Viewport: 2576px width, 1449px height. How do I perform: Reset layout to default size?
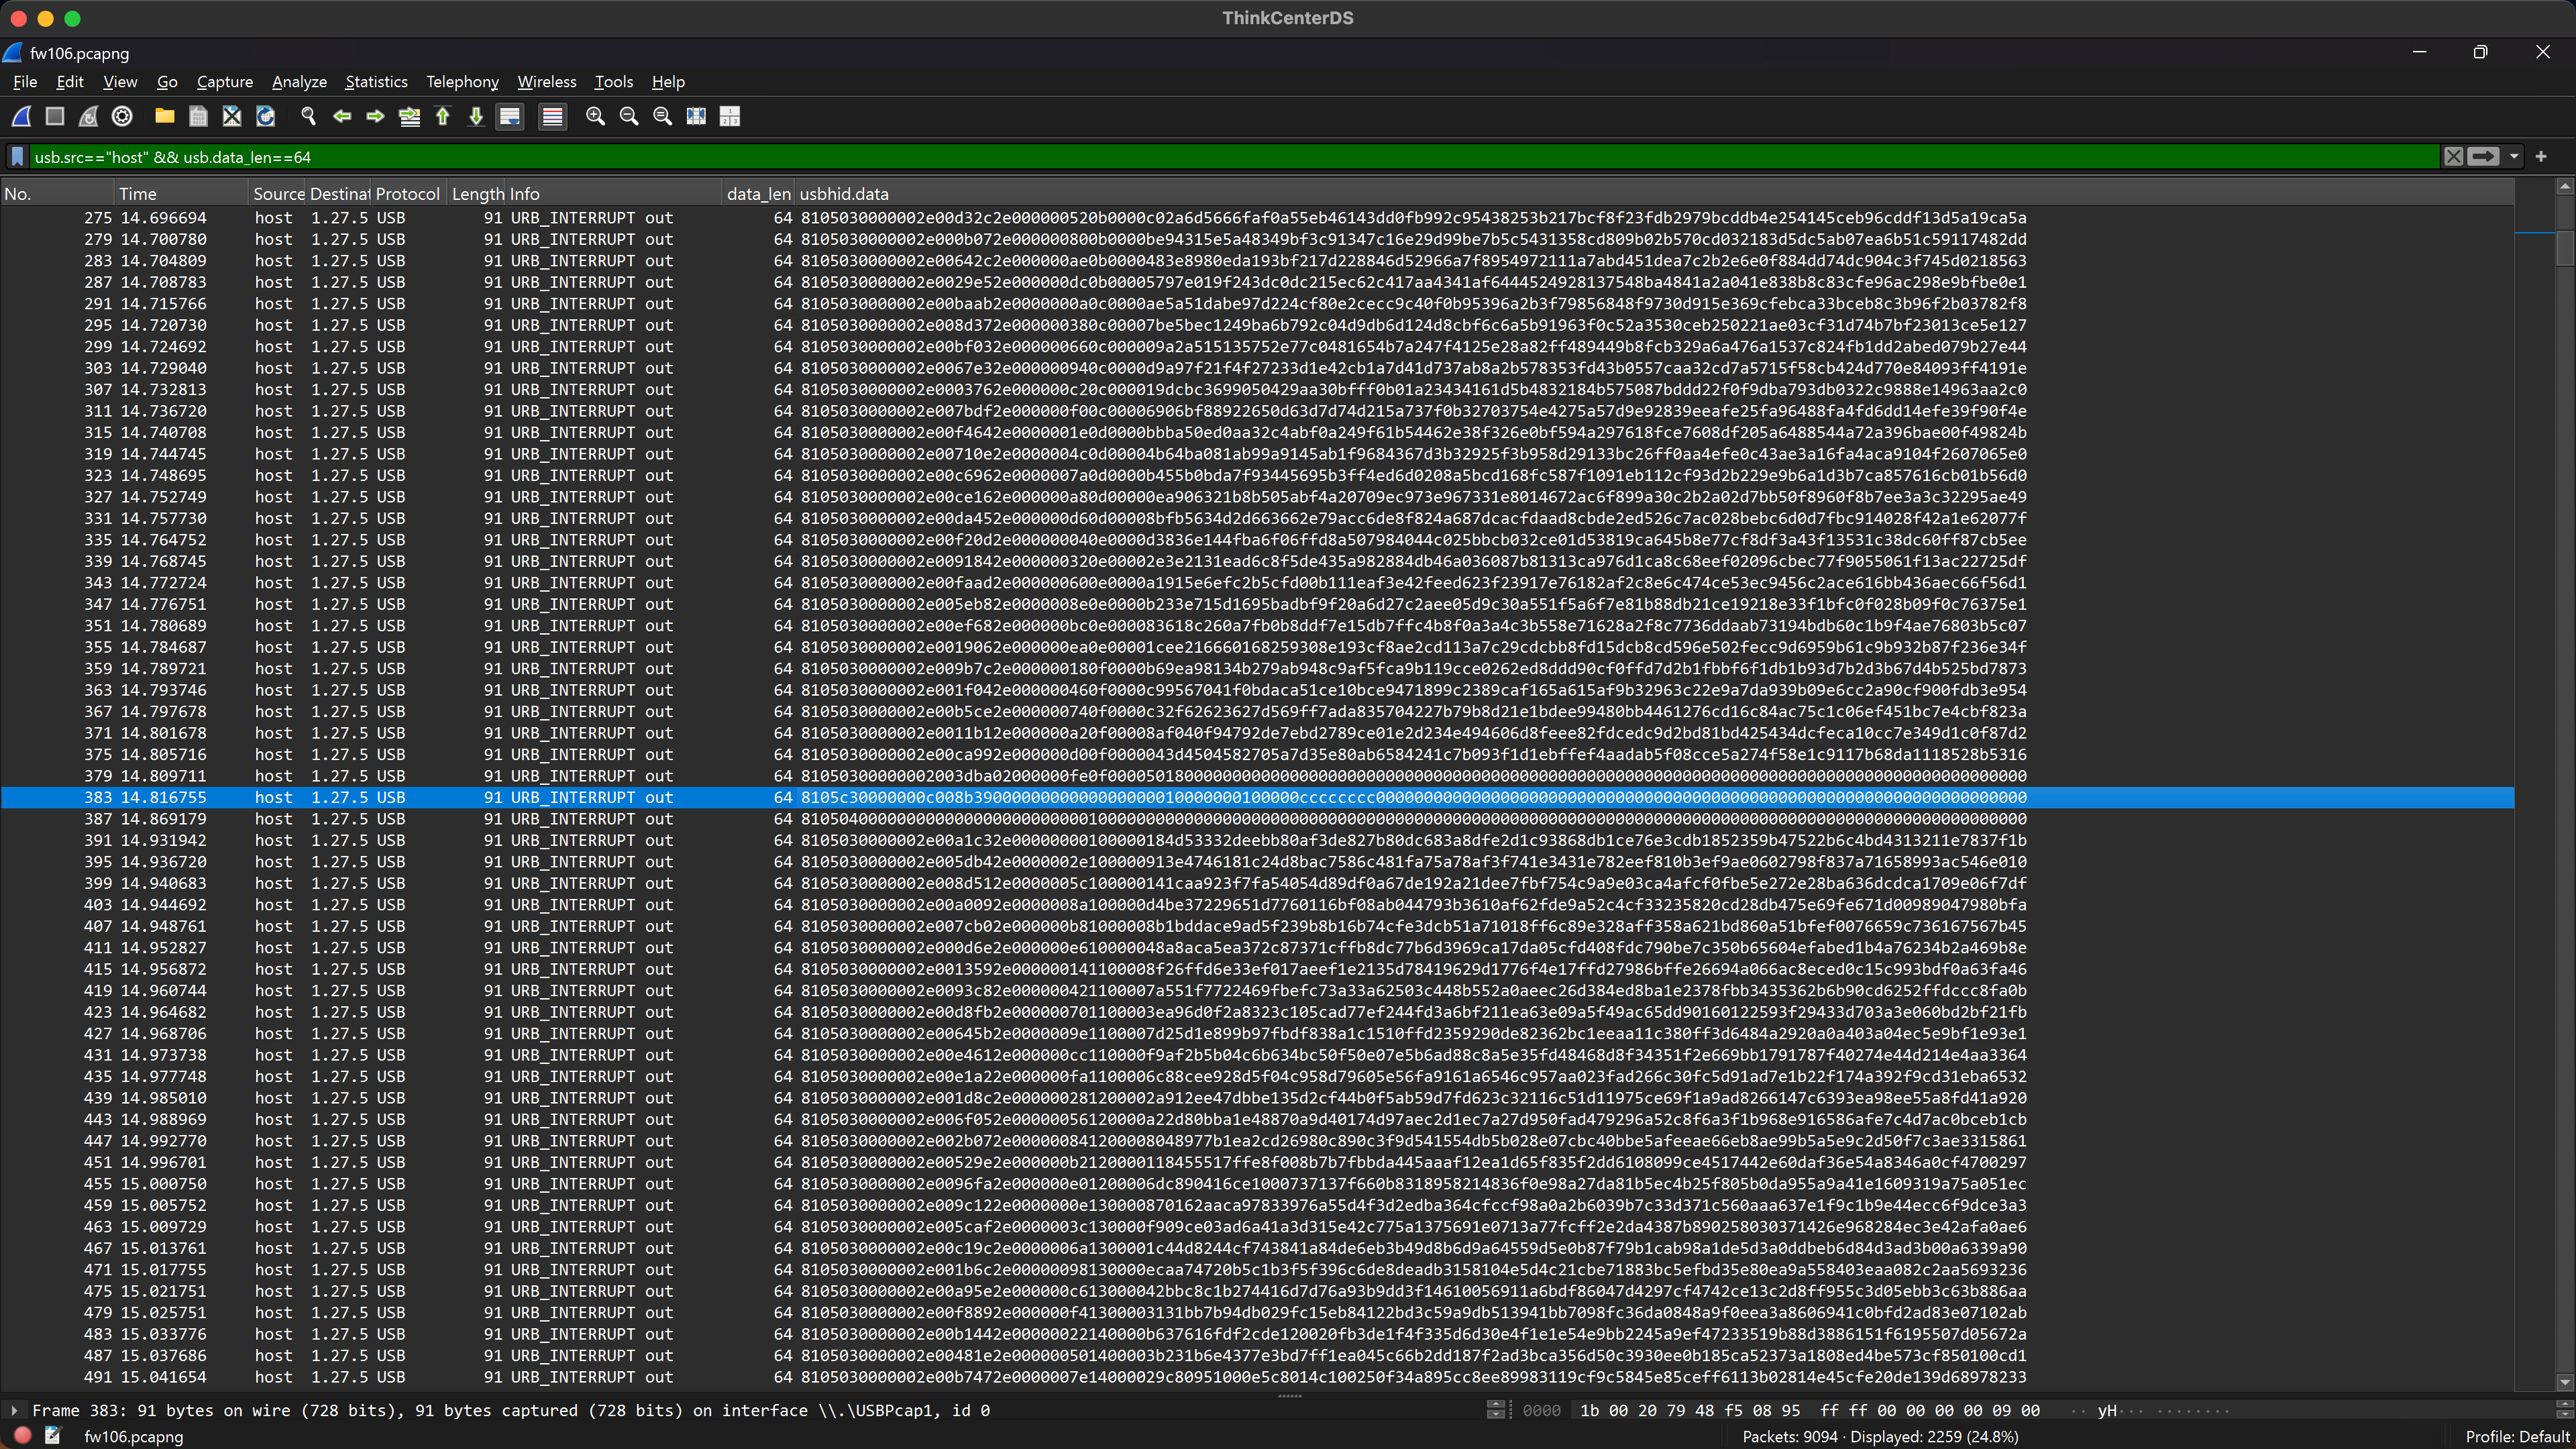[696, 117]
